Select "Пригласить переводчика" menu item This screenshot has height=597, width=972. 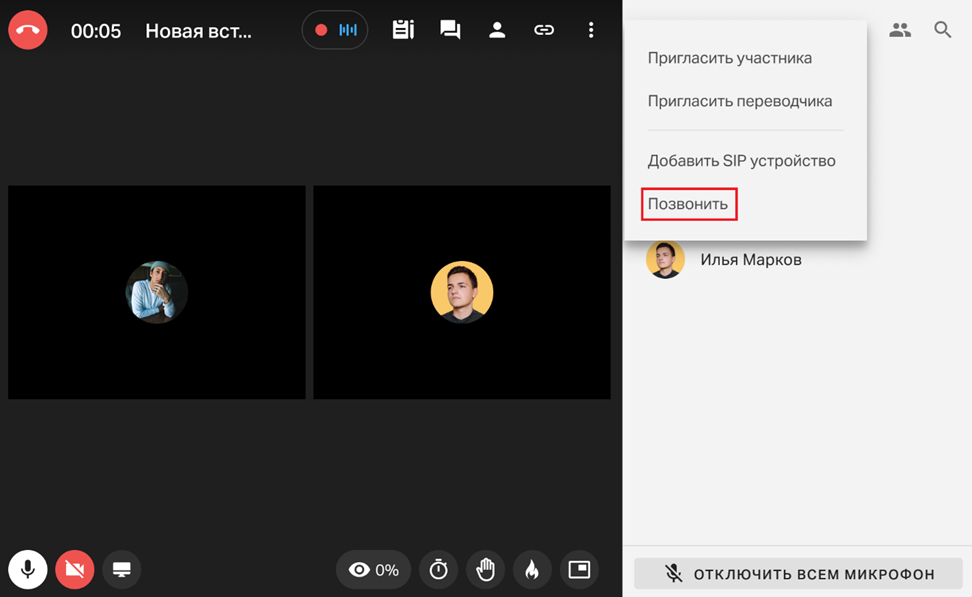point(739,101)
